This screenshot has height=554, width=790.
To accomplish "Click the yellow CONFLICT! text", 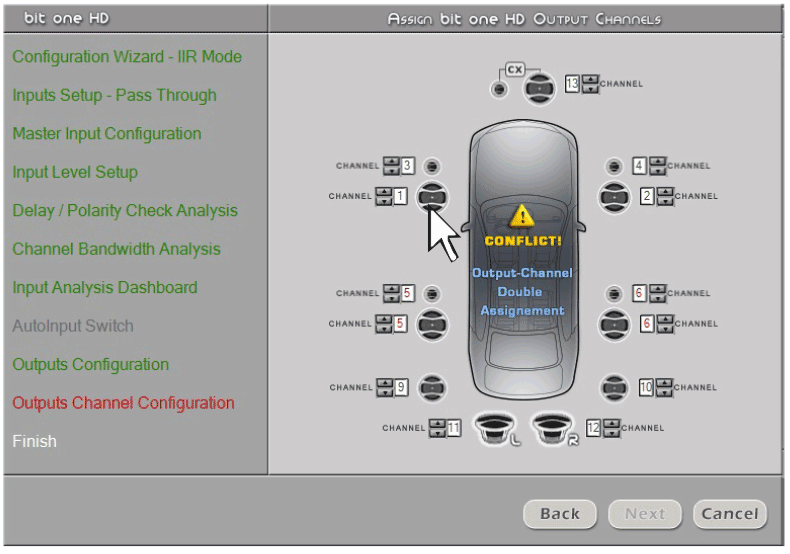I will [x=522, y=241].
